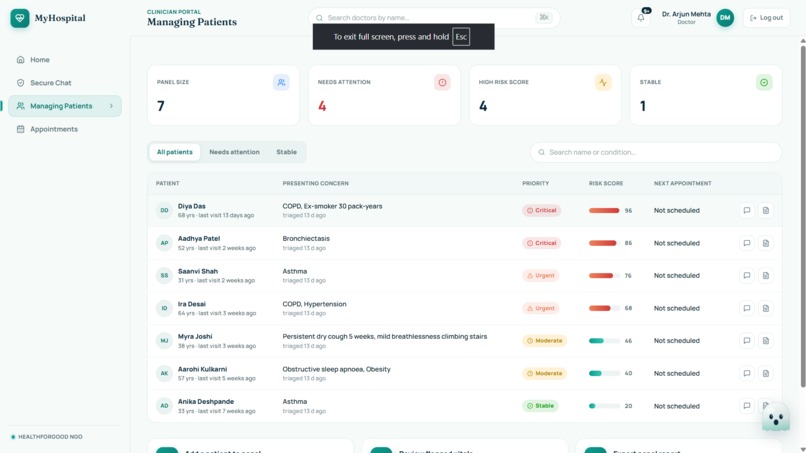Focus the Search name or condition field

(656, 152)
